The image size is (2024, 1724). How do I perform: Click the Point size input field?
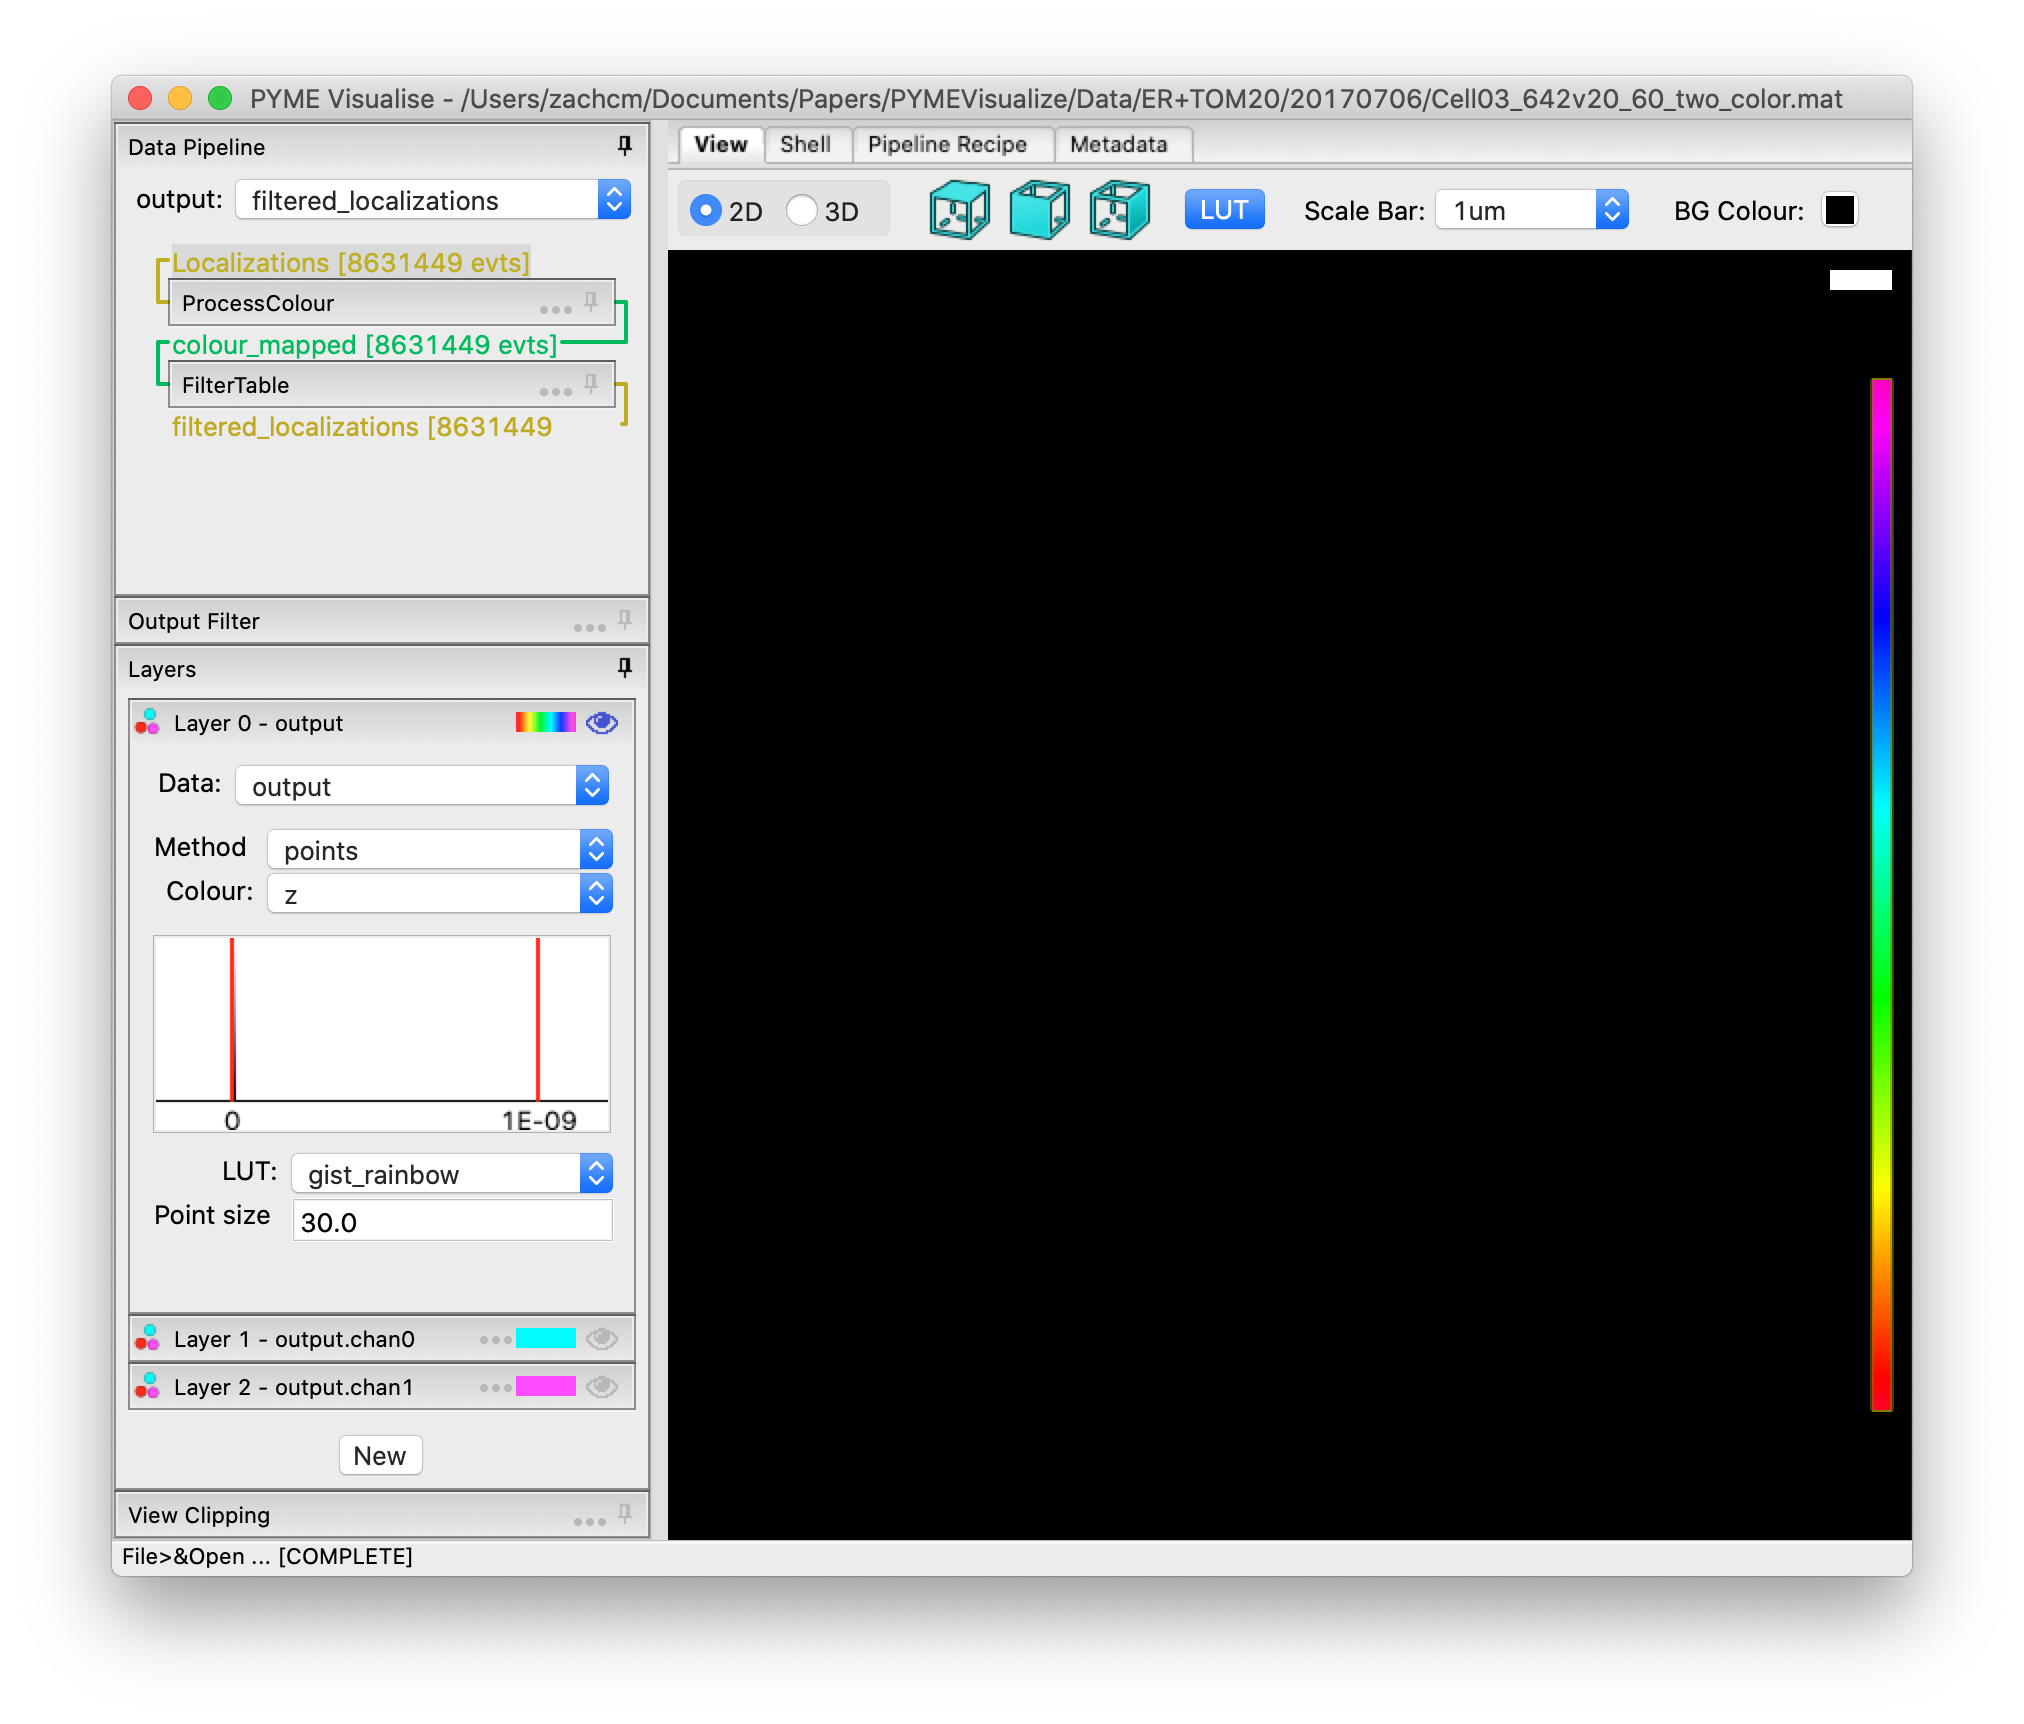451,1220
